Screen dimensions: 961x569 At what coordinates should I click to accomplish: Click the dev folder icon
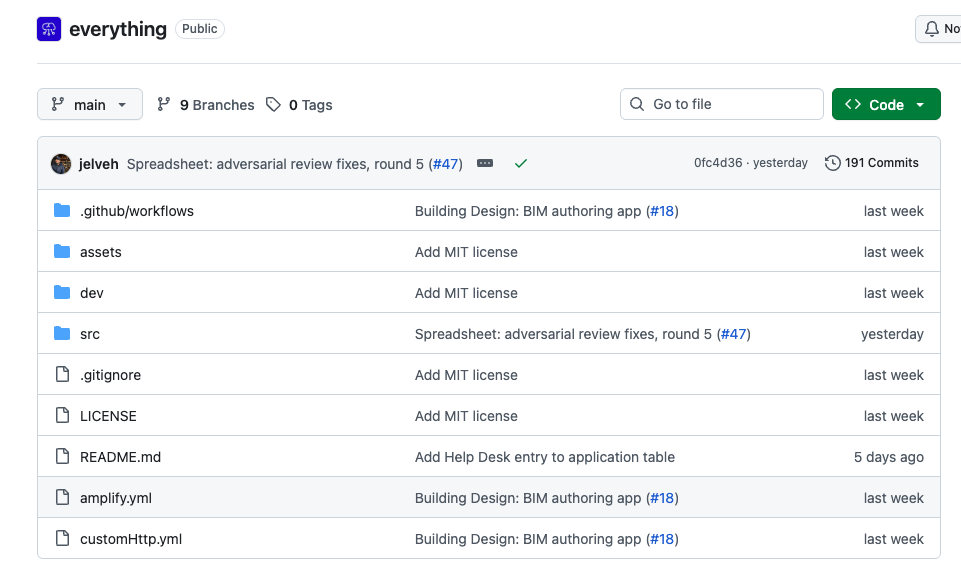[x=62, y=292]
